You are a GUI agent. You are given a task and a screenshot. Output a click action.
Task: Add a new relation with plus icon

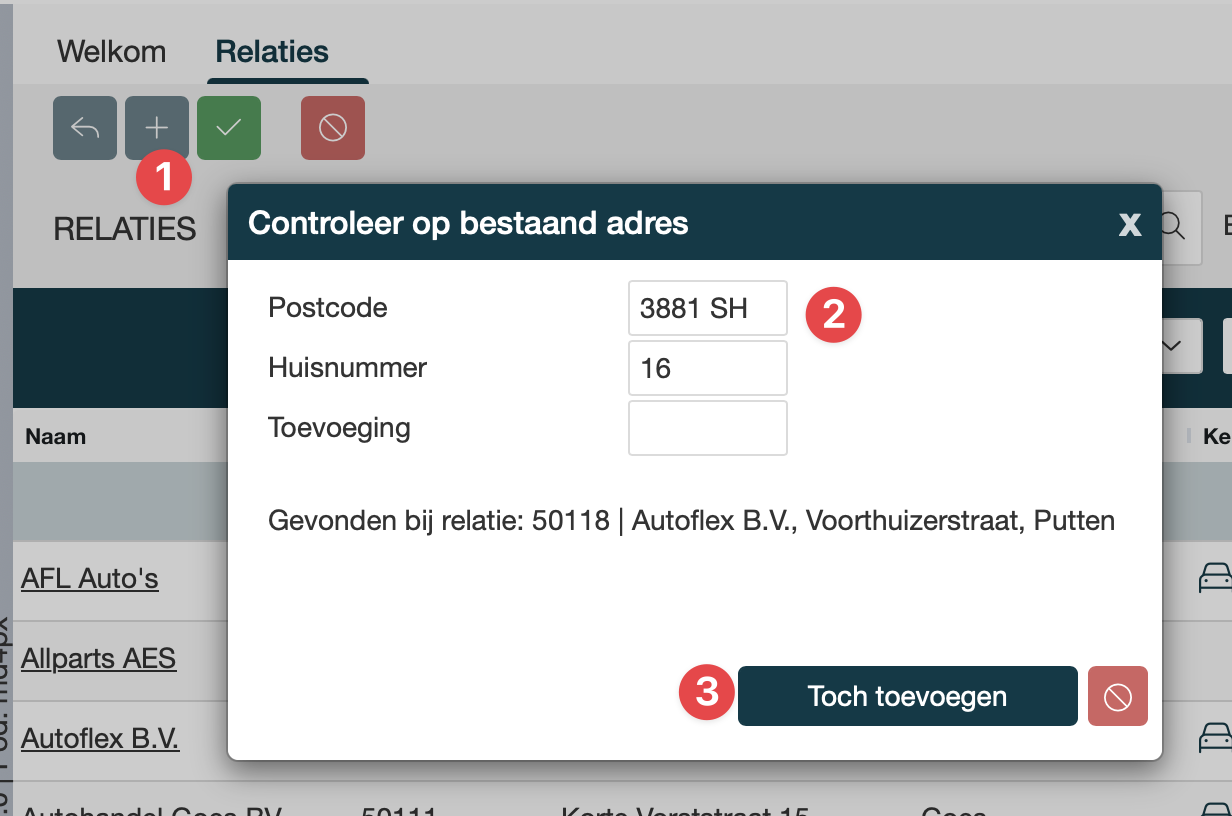157,128
